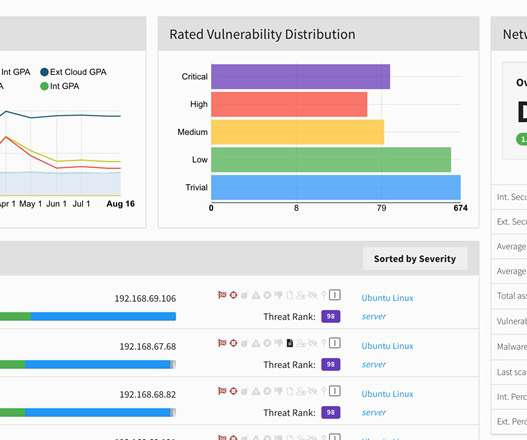Click the yellow Medium bar

(x=297, y=132)
